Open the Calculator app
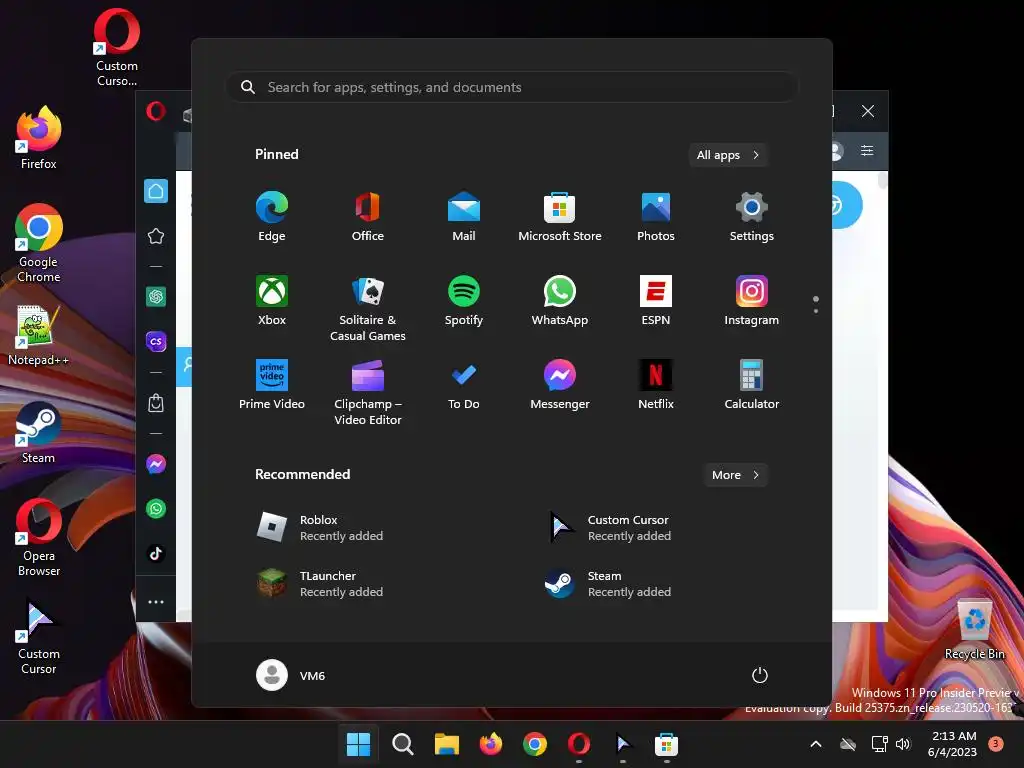The width and height of the screenshot is (1024, 768). (752, 385)
